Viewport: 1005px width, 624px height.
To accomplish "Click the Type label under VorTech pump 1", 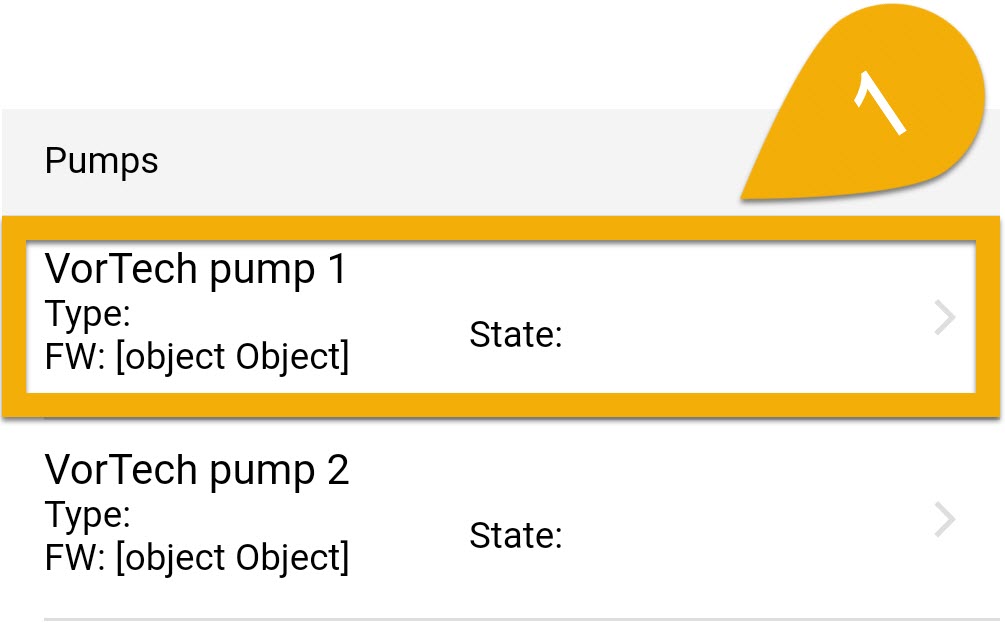I will (87, 315).
